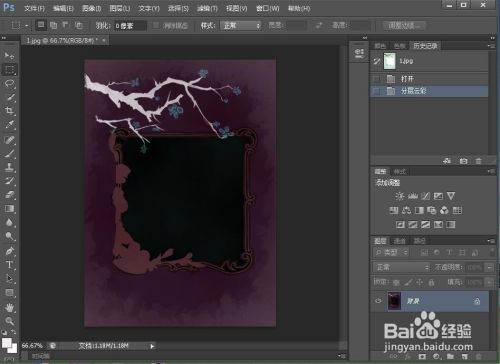Click the Color Balance scales icon
This screenshot has height=364, width=500.
click(x=406, y=210)
